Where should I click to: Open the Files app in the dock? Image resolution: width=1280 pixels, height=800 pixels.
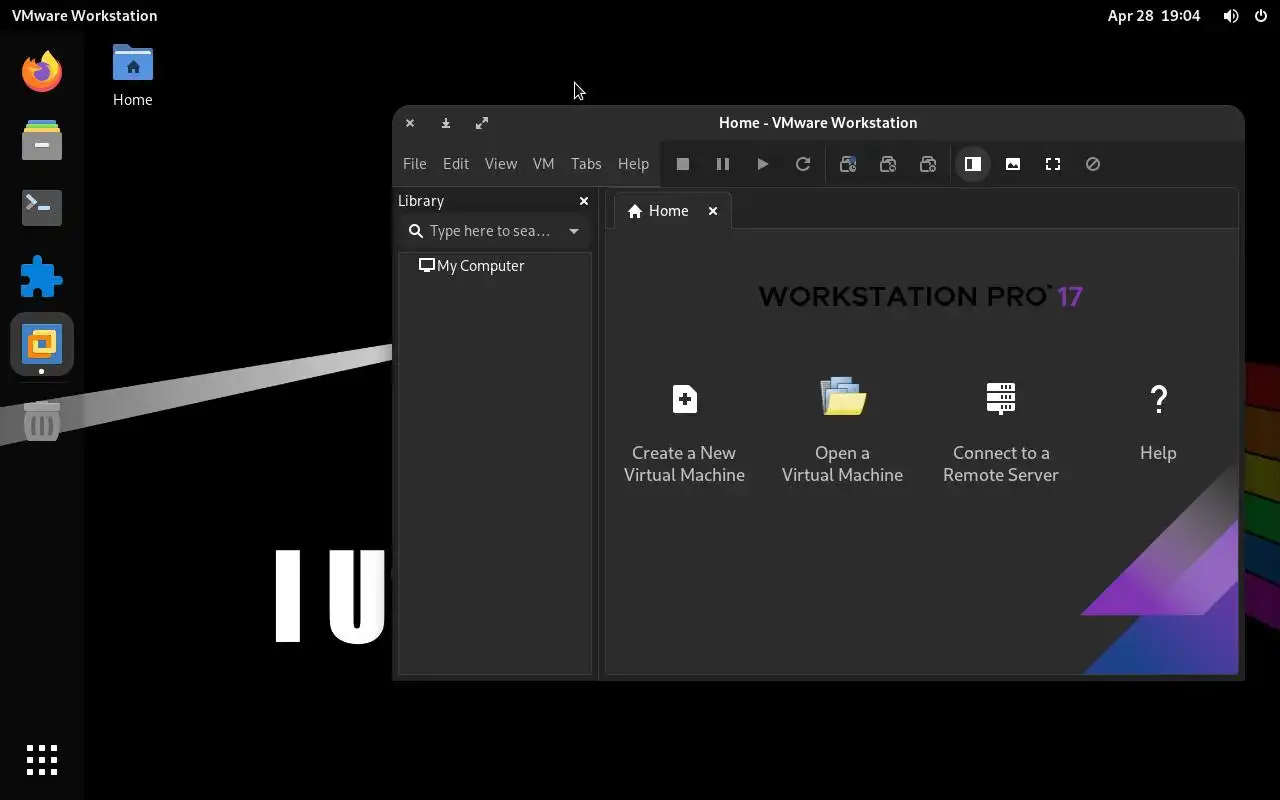[42, 140]
